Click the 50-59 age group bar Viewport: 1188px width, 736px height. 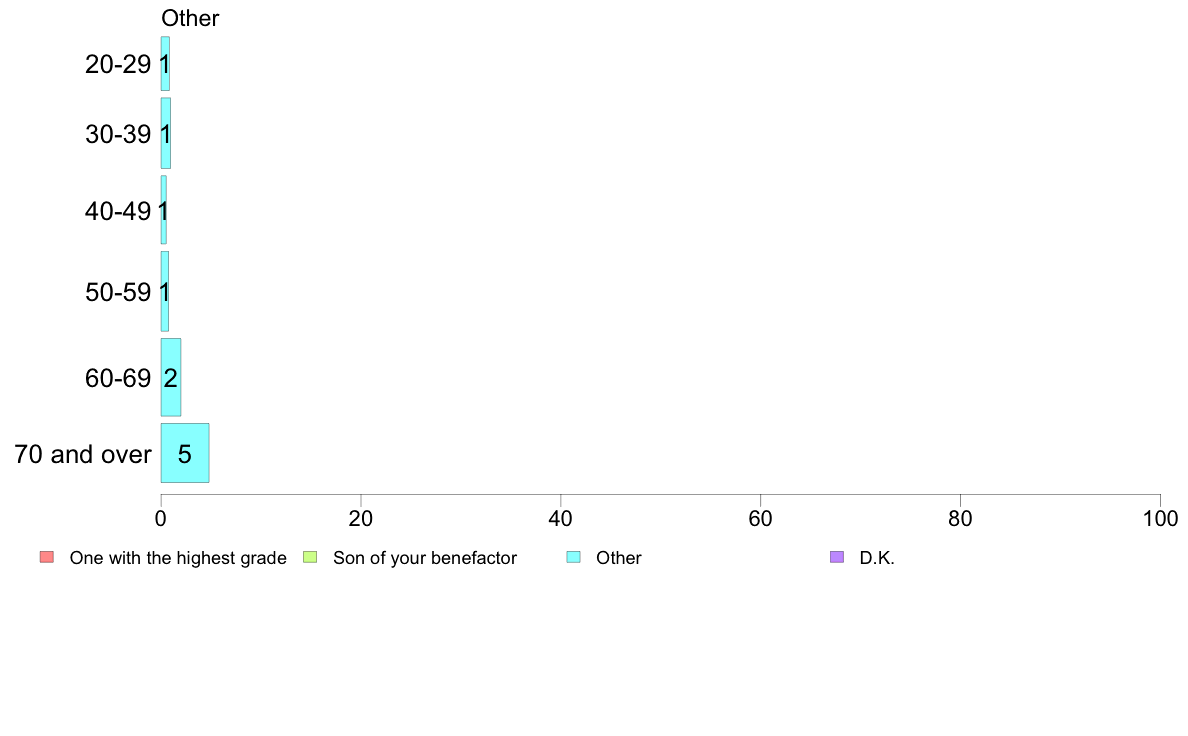[164, 292]
